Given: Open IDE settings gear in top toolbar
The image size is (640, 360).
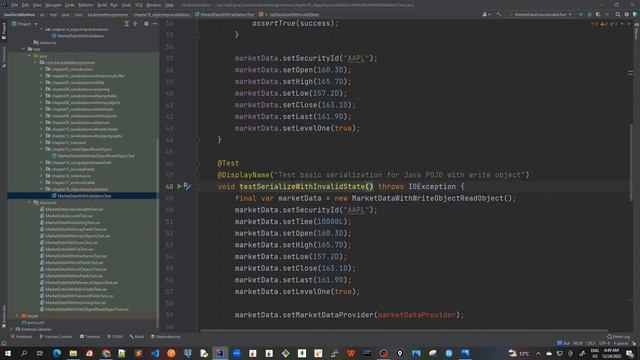Looking at the screenshot, I should [x=627, y=14].
